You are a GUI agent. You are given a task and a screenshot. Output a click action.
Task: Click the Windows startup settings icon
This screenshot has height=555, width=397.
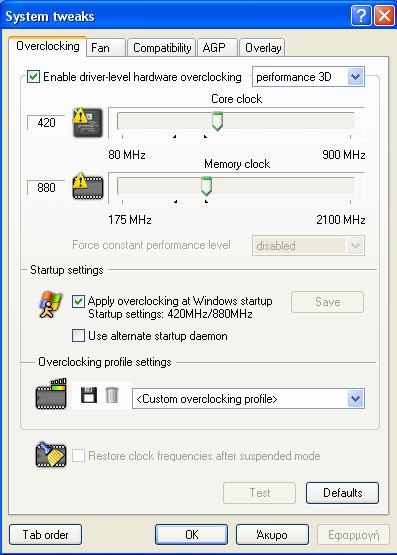pos(51,305)
